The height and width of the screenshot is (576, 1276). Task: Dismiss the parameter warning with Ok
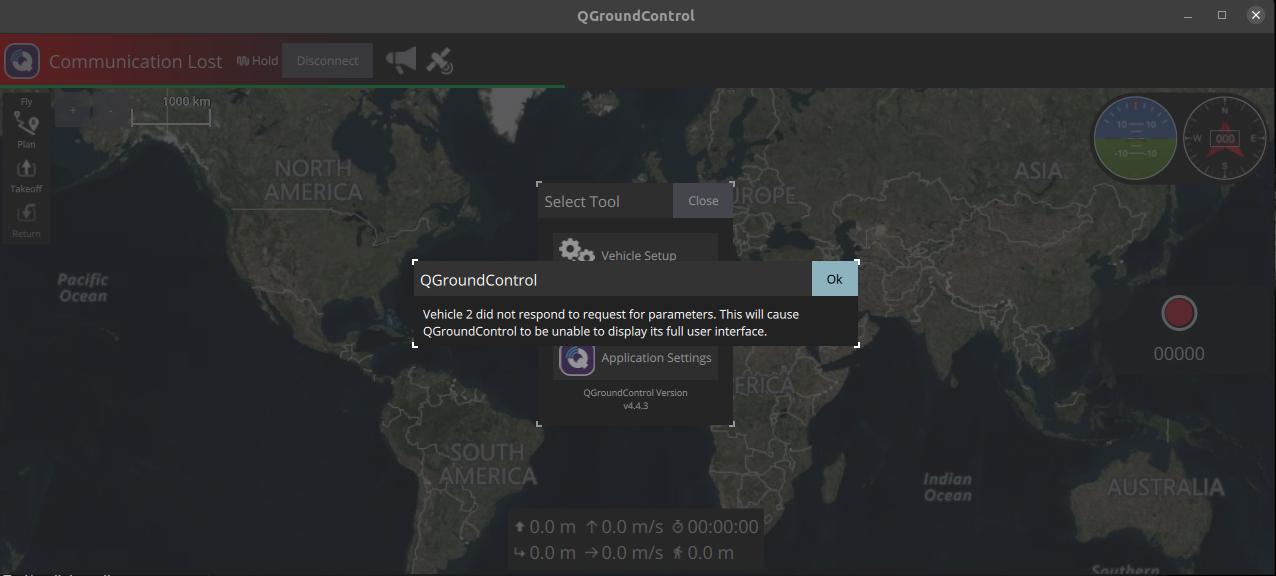coord(834,279)
